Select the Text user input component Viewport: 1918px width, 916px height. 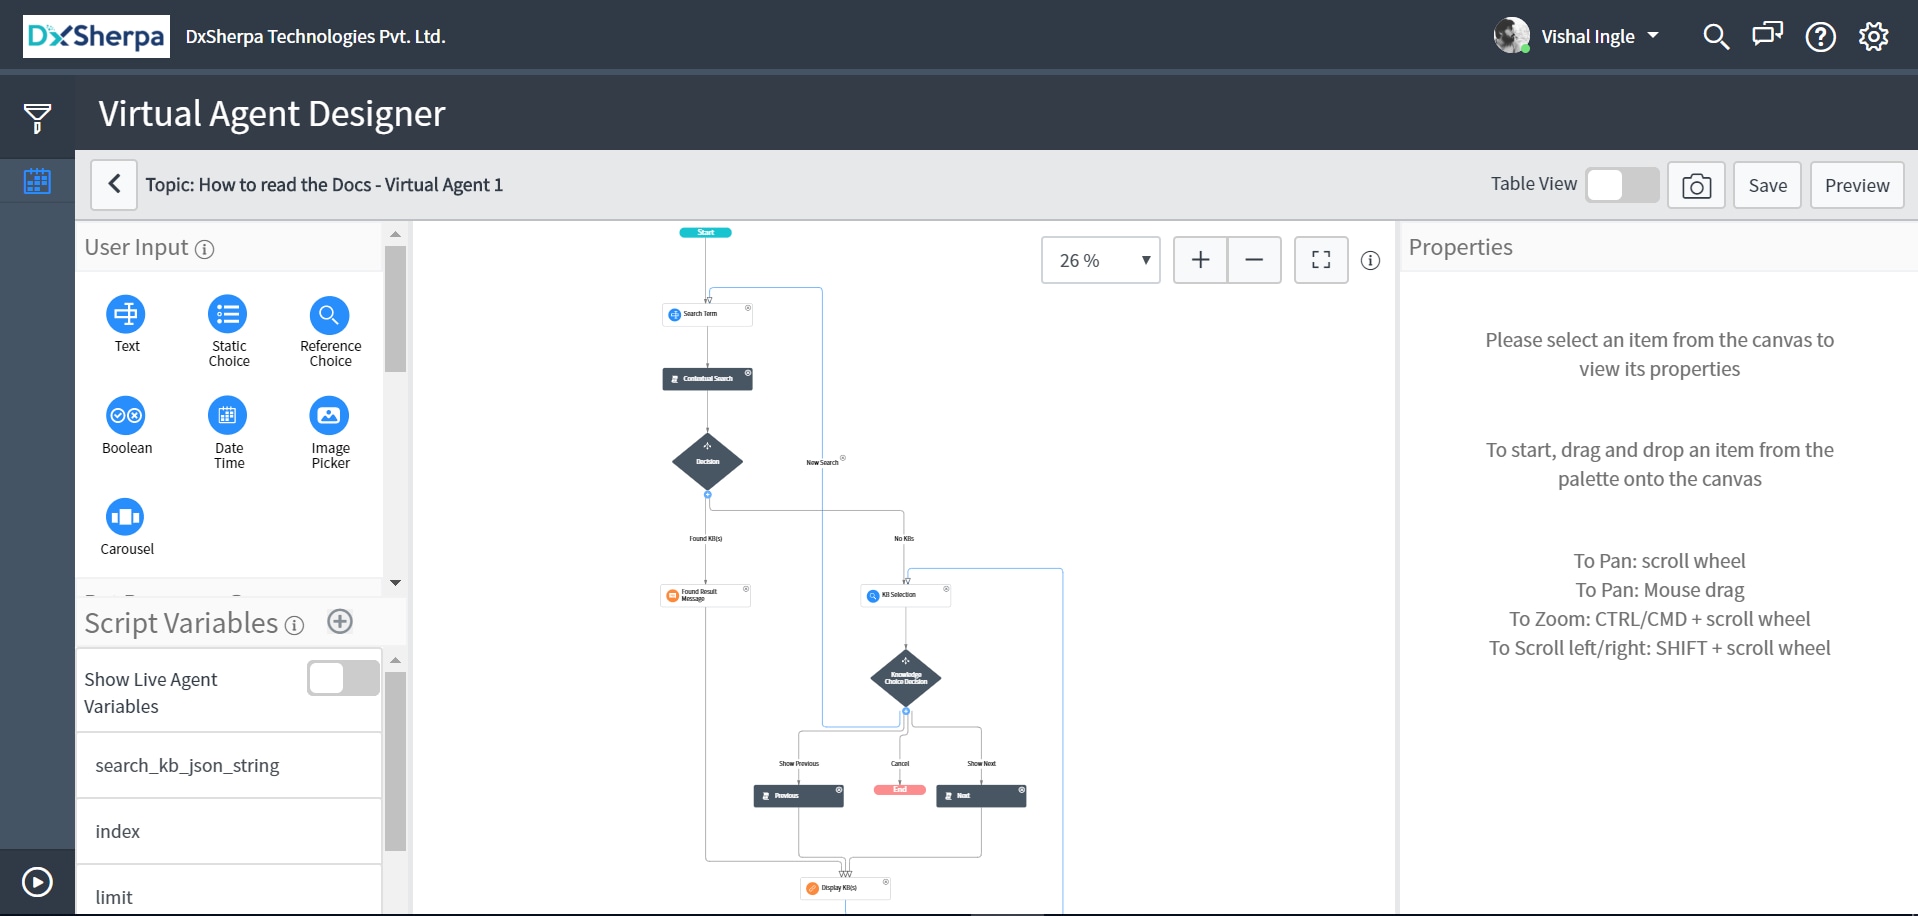126,315
